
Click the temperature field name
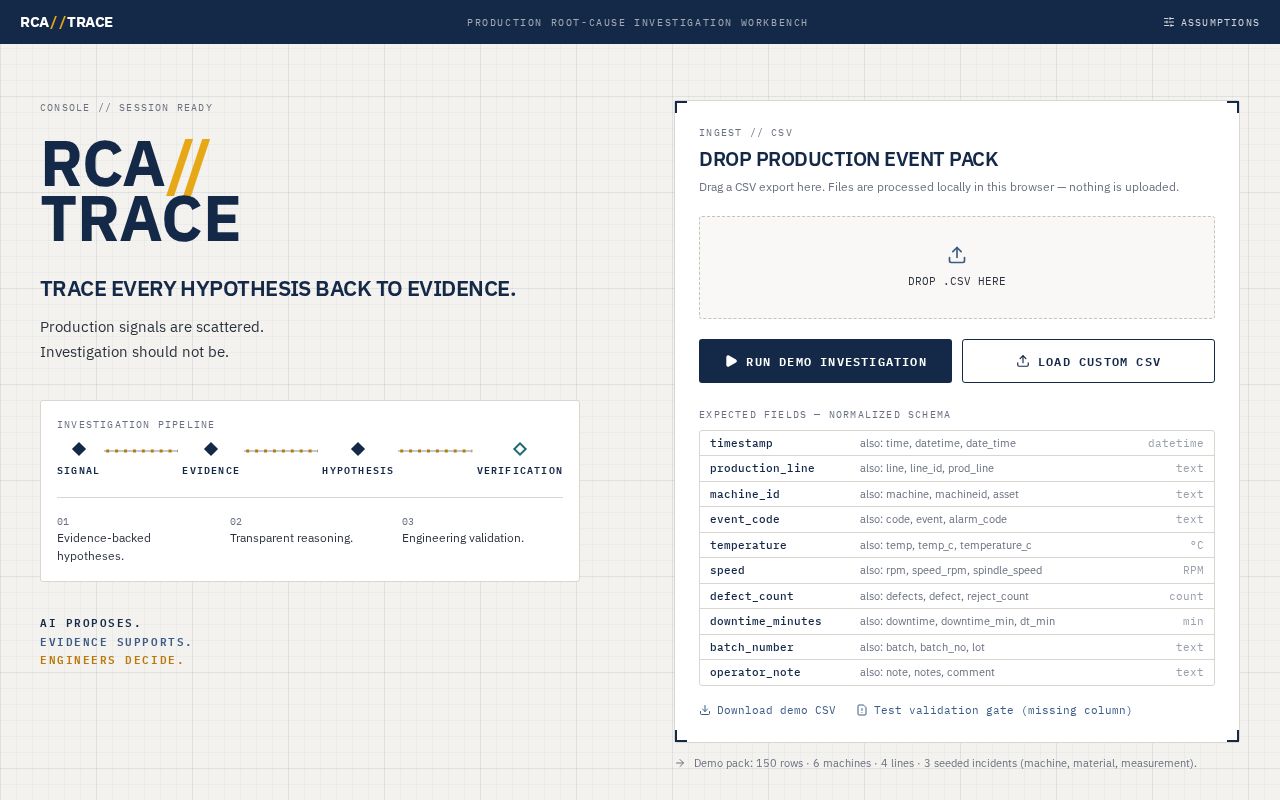pos(748,545)
